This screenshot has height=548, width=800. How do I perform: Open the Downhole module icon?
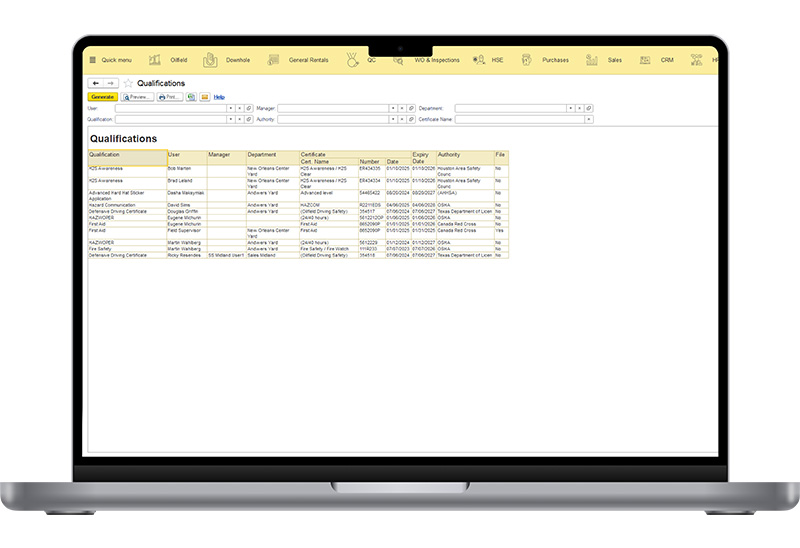[x=210, y=60]
